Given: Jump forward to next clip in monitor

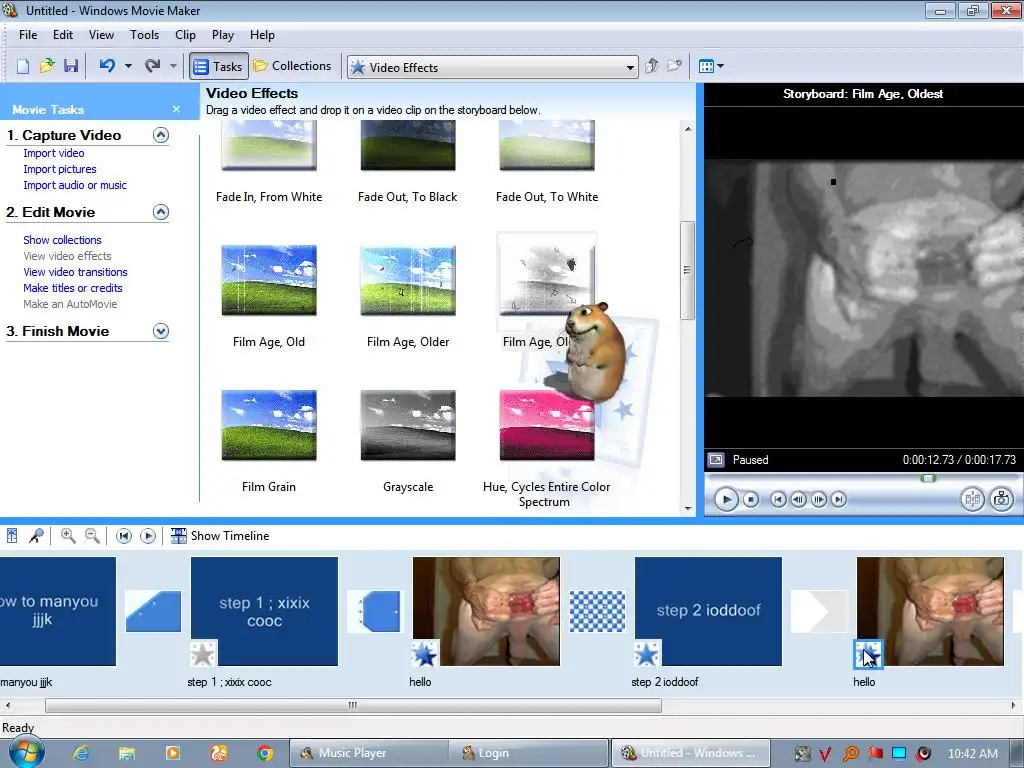Looking at the screenshot, I should (x=839, y=500).
